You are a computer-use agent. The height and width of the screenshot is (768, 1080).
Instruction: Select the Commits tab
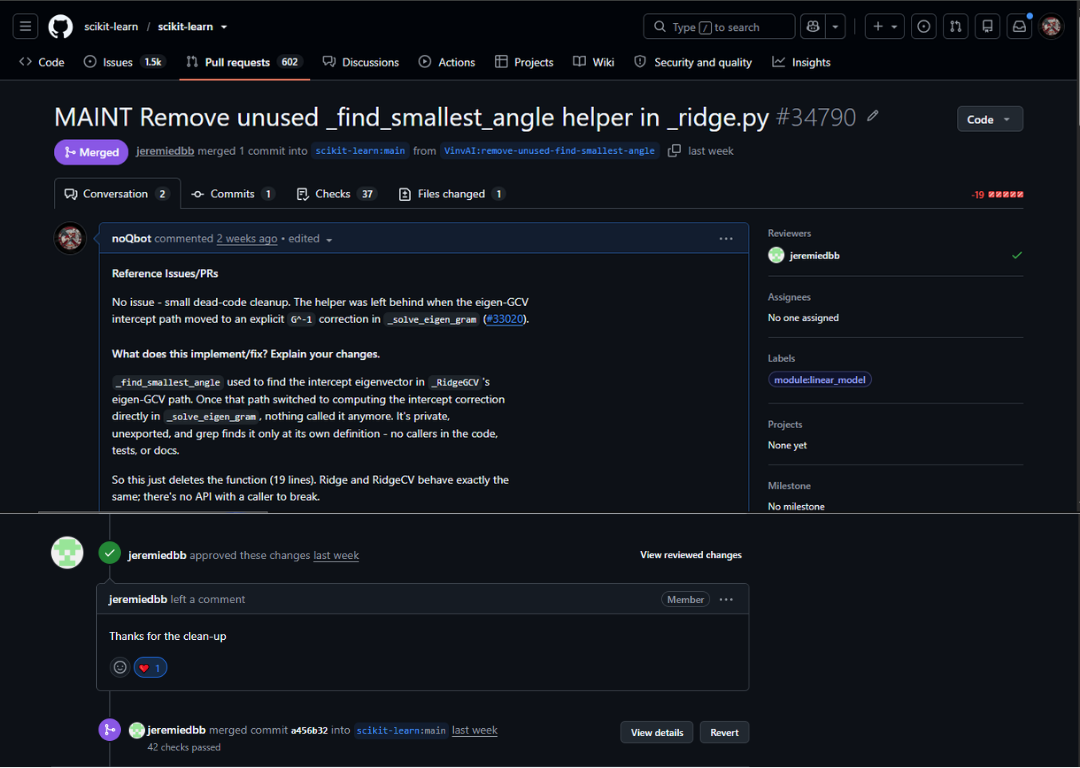click(x=233, y=194)
